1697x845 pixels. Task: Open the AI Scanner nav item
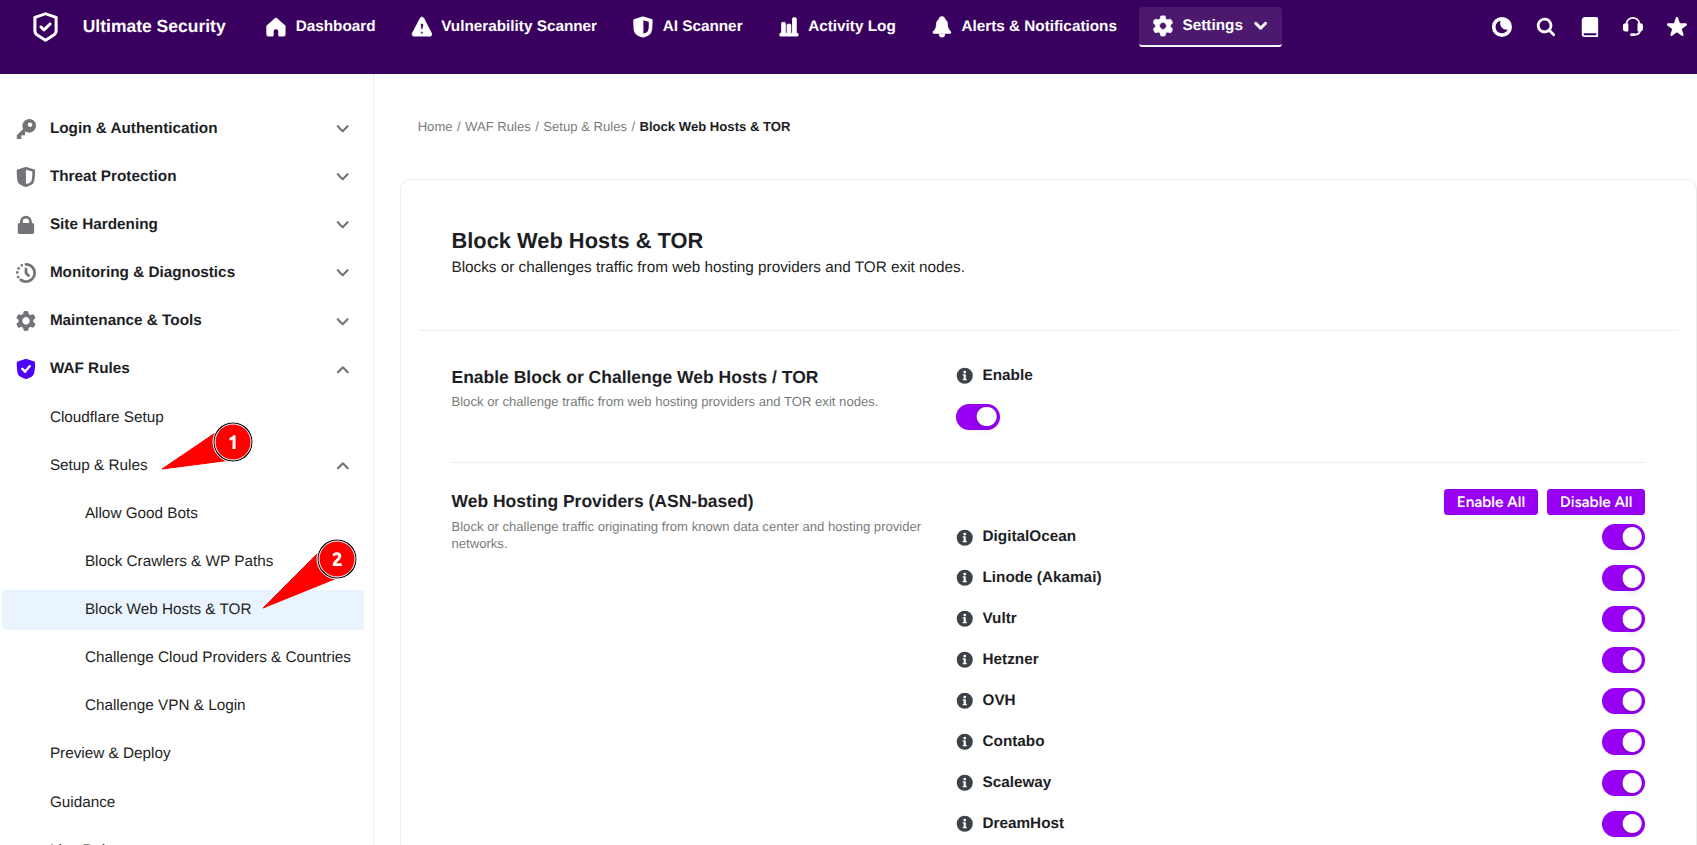coord(688,26)
